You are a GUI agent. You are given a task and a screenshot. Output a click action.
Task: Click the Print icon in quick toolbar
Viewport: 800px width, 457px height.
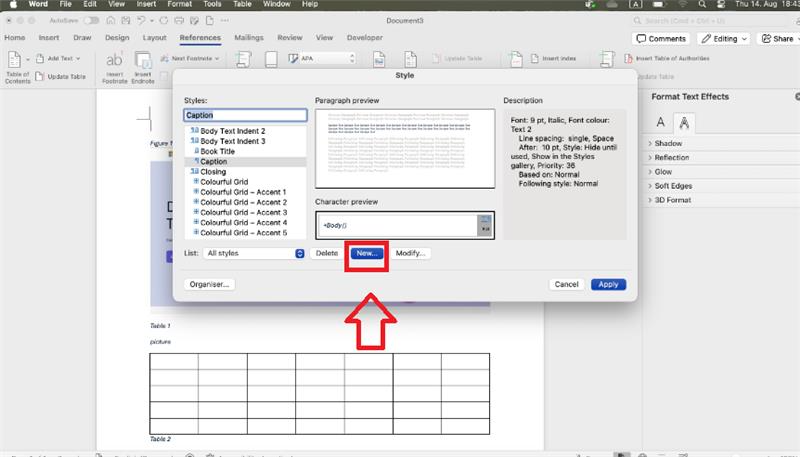(179, 20)
